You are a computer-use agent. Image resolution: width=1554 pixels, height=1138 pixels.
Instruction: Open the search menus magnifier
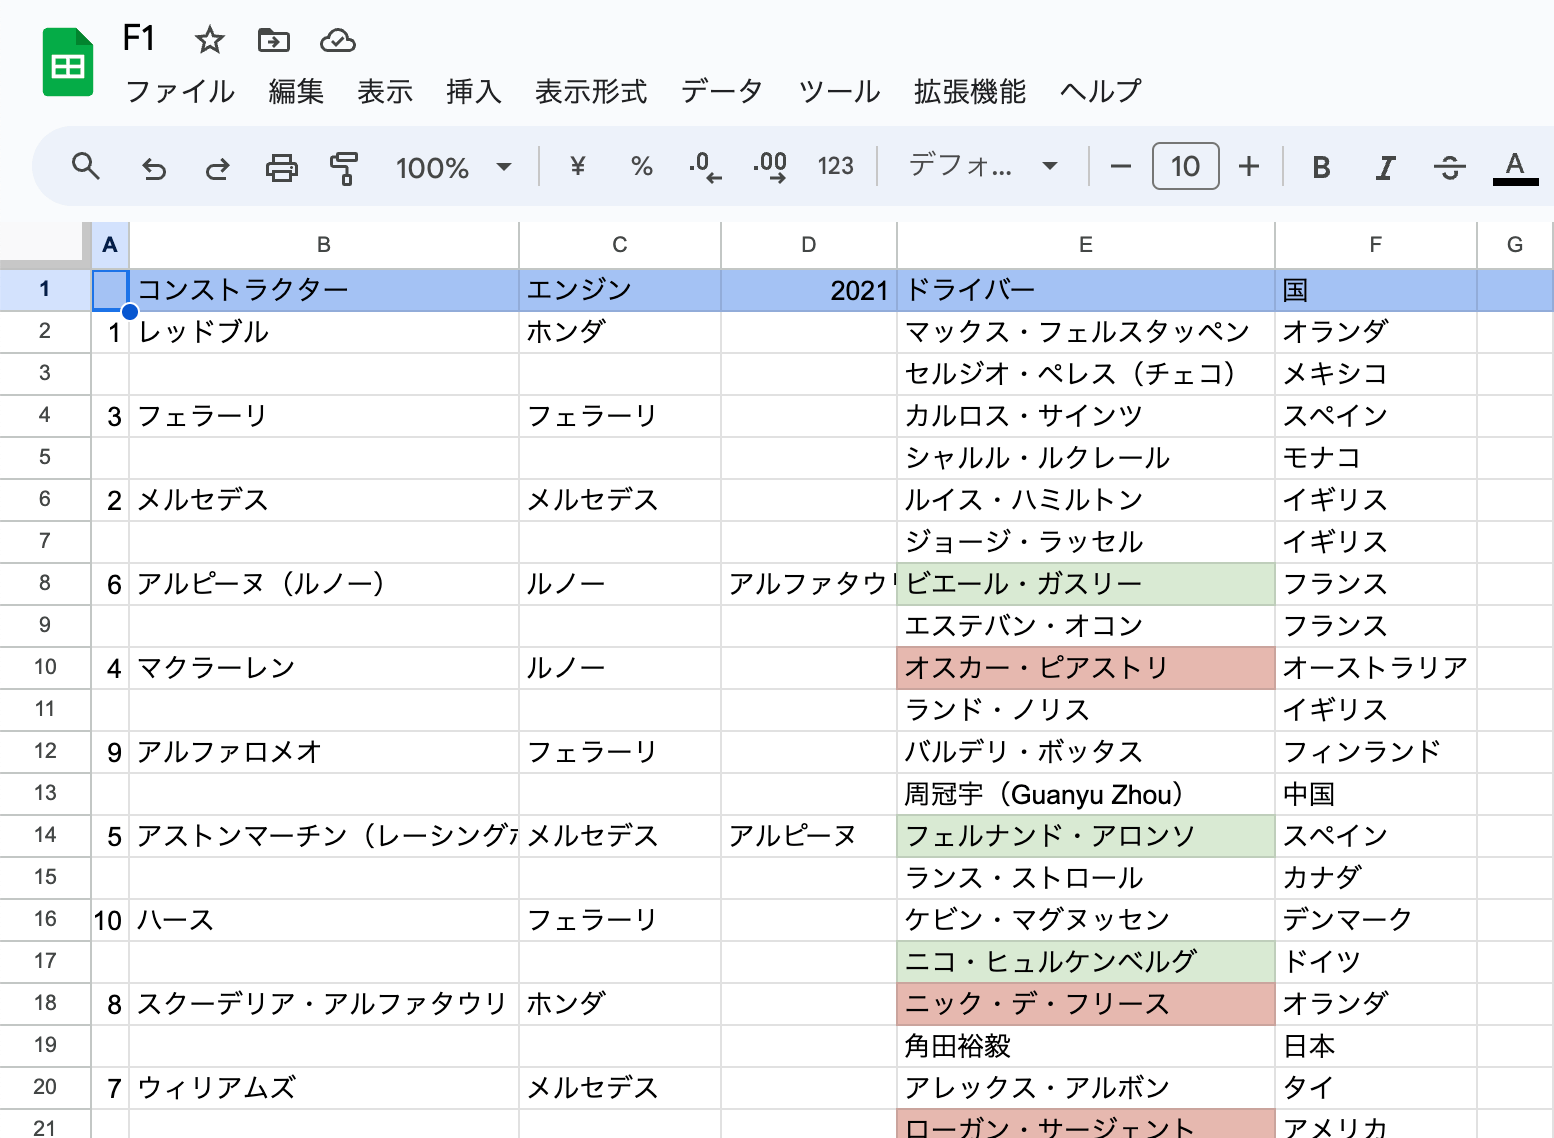click(x=86, y=166)
